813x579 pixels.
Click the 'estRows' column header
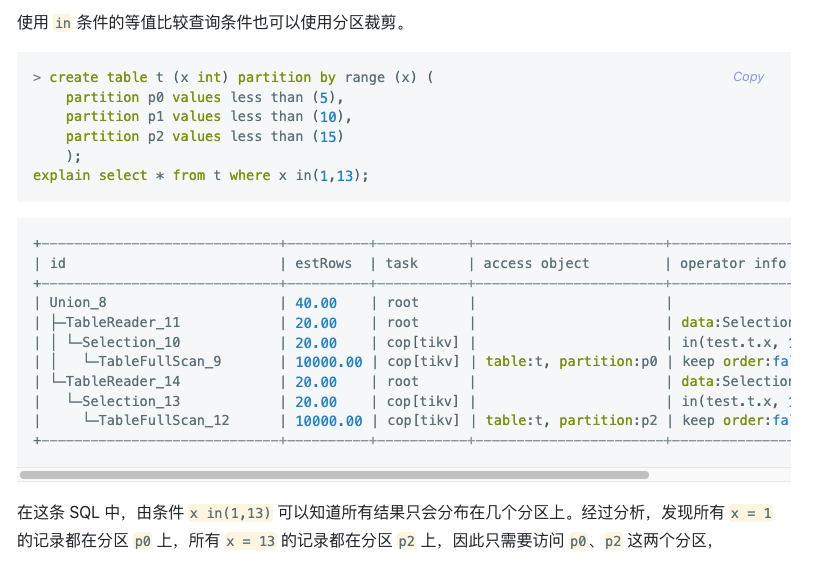click(x=323, y=263)
